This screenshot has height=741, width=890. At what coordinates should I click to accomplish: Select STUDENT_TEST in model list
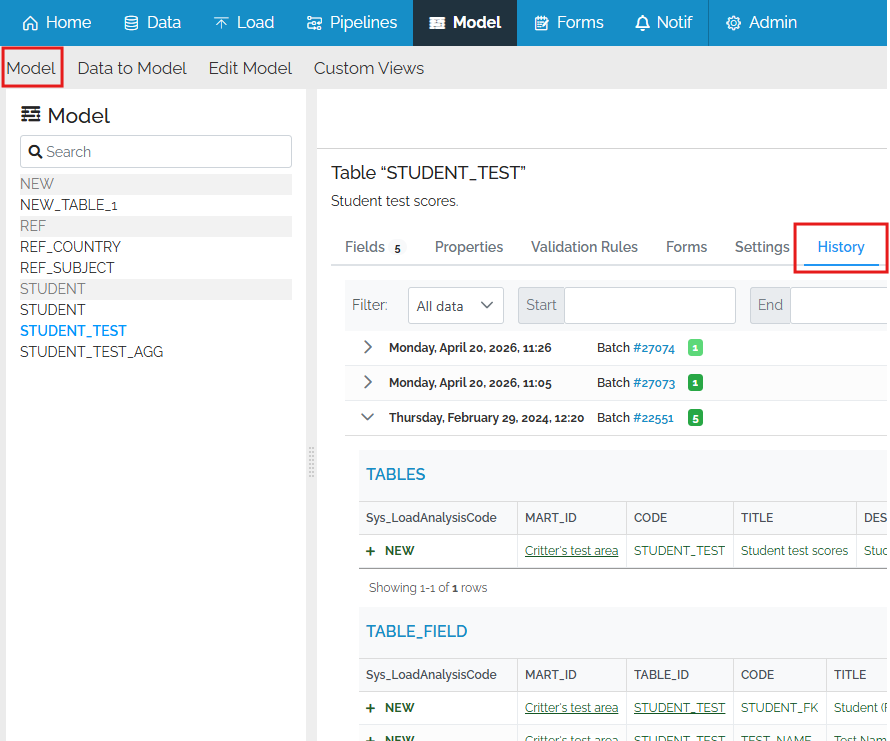click(73, 331)
